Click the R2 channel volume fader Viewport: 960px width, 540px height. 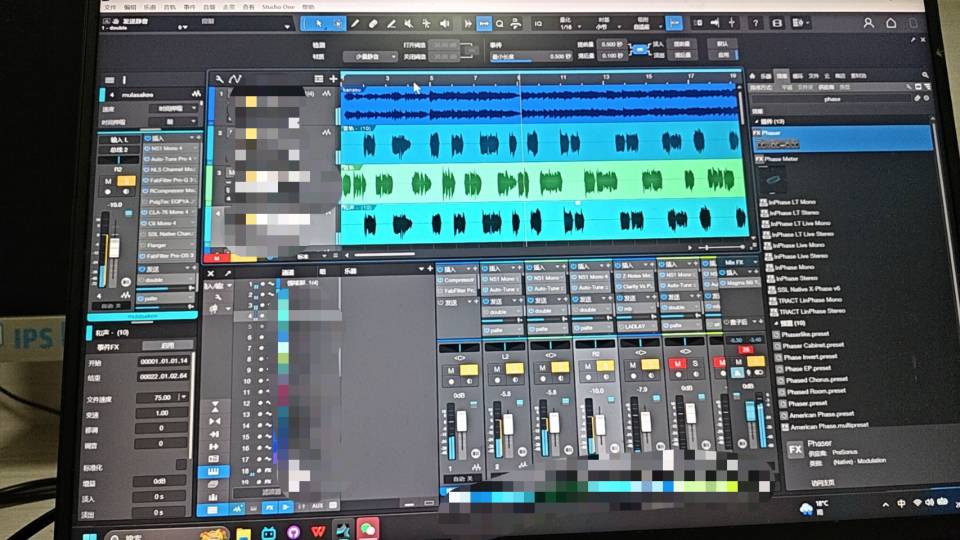601,423
